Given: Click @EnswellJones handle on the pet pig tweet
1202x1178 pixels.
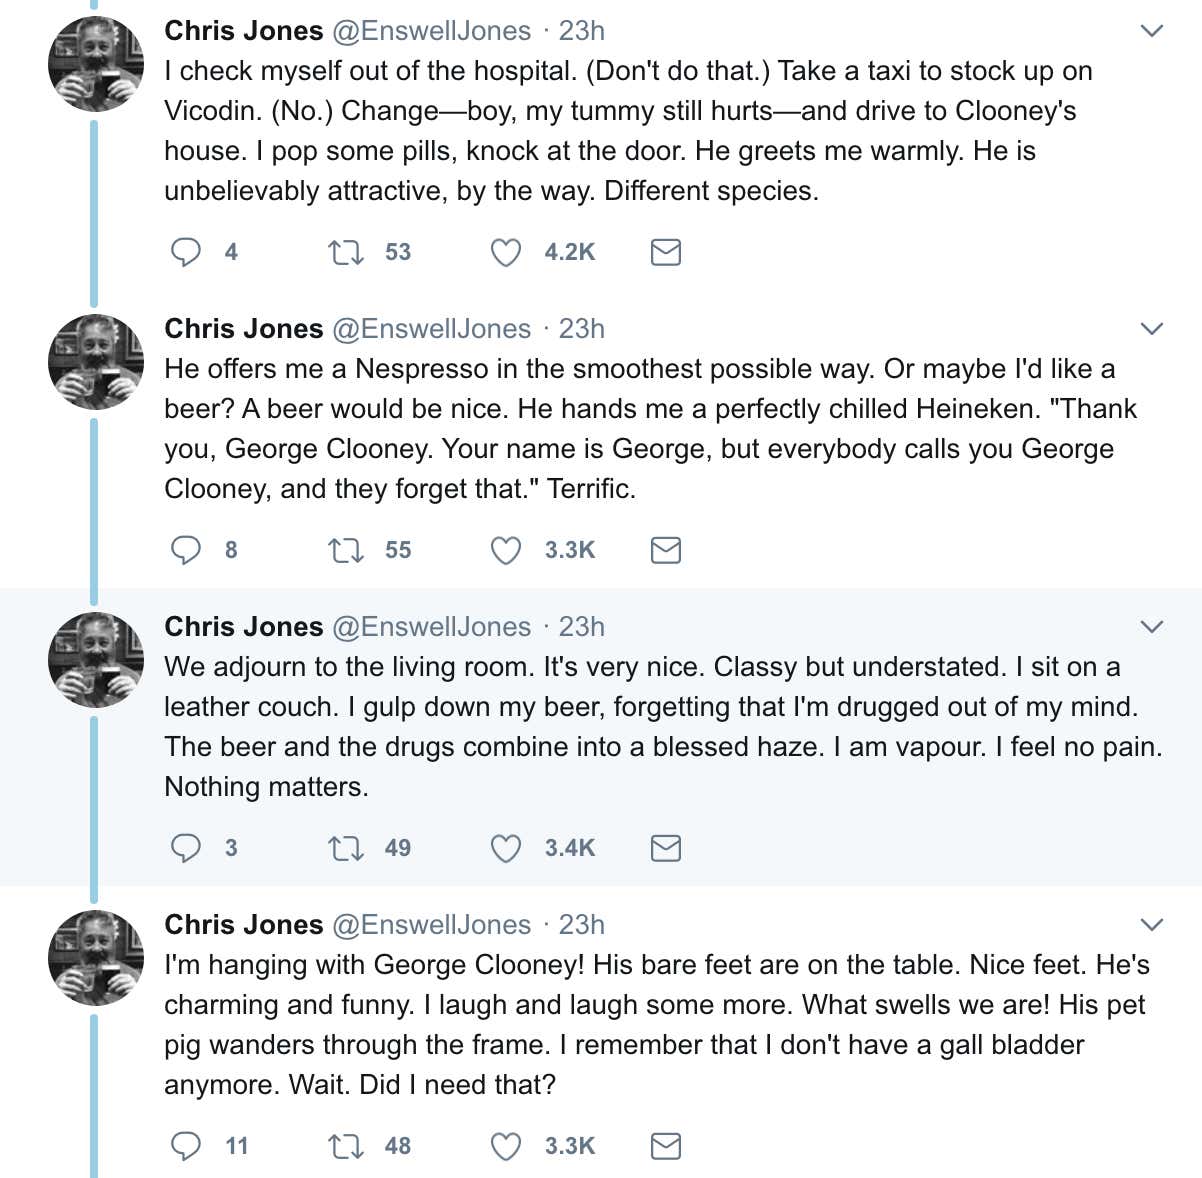Looking at the screenshot, I should pos(431,925).
